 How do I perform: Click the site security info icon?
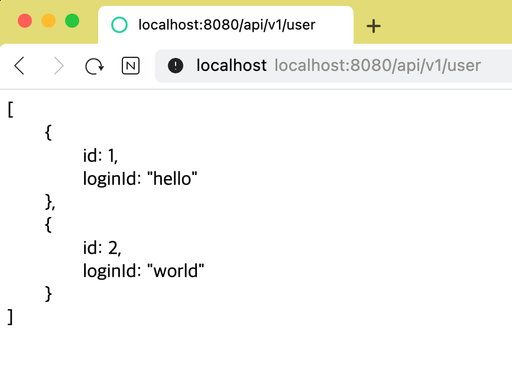point(175,65)
